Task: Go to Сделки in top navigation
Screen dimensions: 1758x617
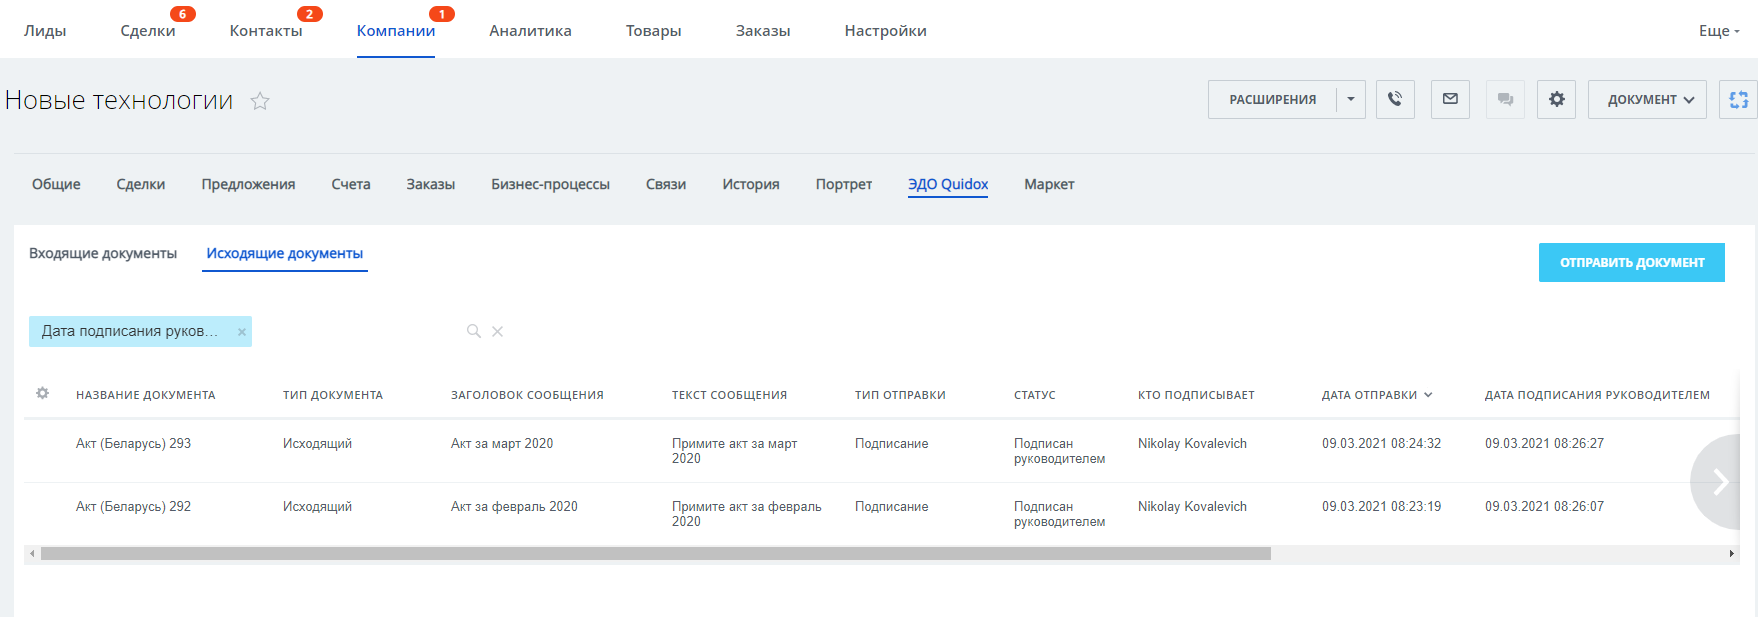Action: (x=148, y=31)
